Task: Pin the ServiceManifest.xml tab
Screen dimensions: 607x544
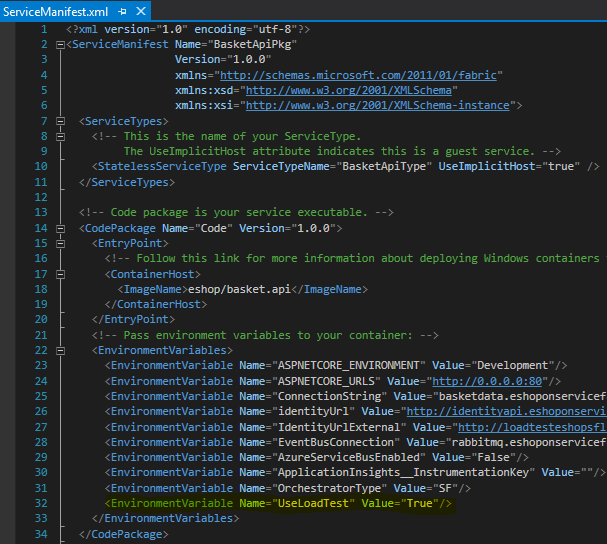Action: pyautogui.click(x=123, y=10)
